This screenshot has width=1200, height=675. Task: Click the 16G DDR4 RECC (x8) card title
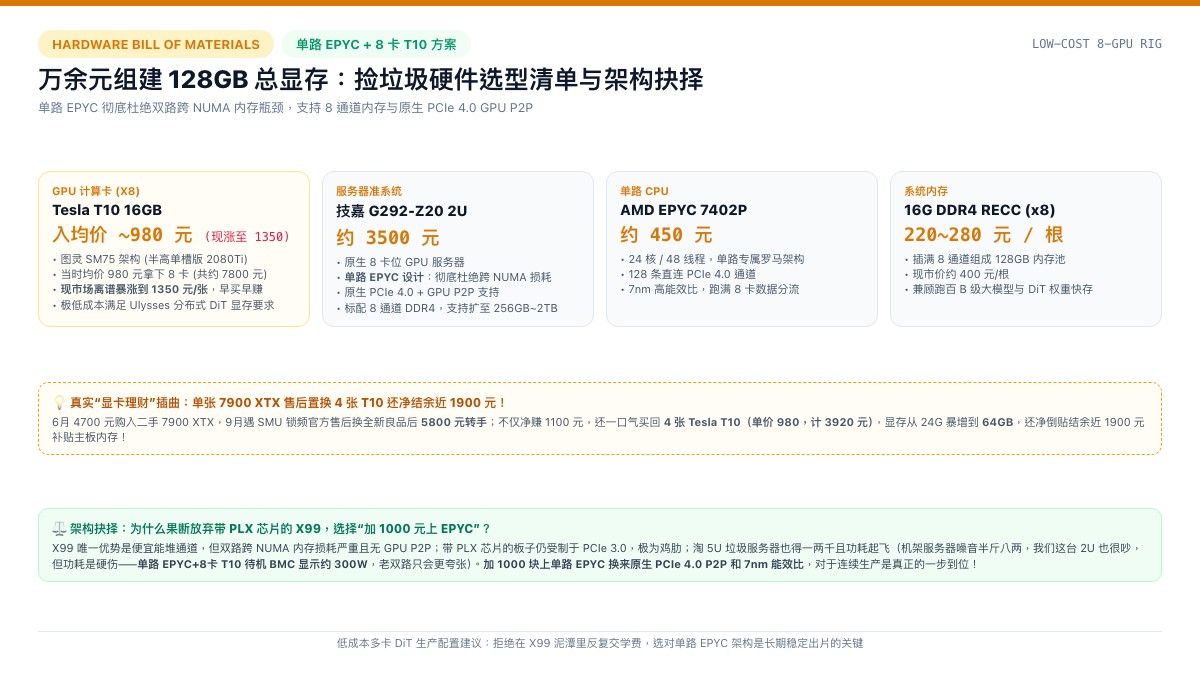(x=979, y=210)
